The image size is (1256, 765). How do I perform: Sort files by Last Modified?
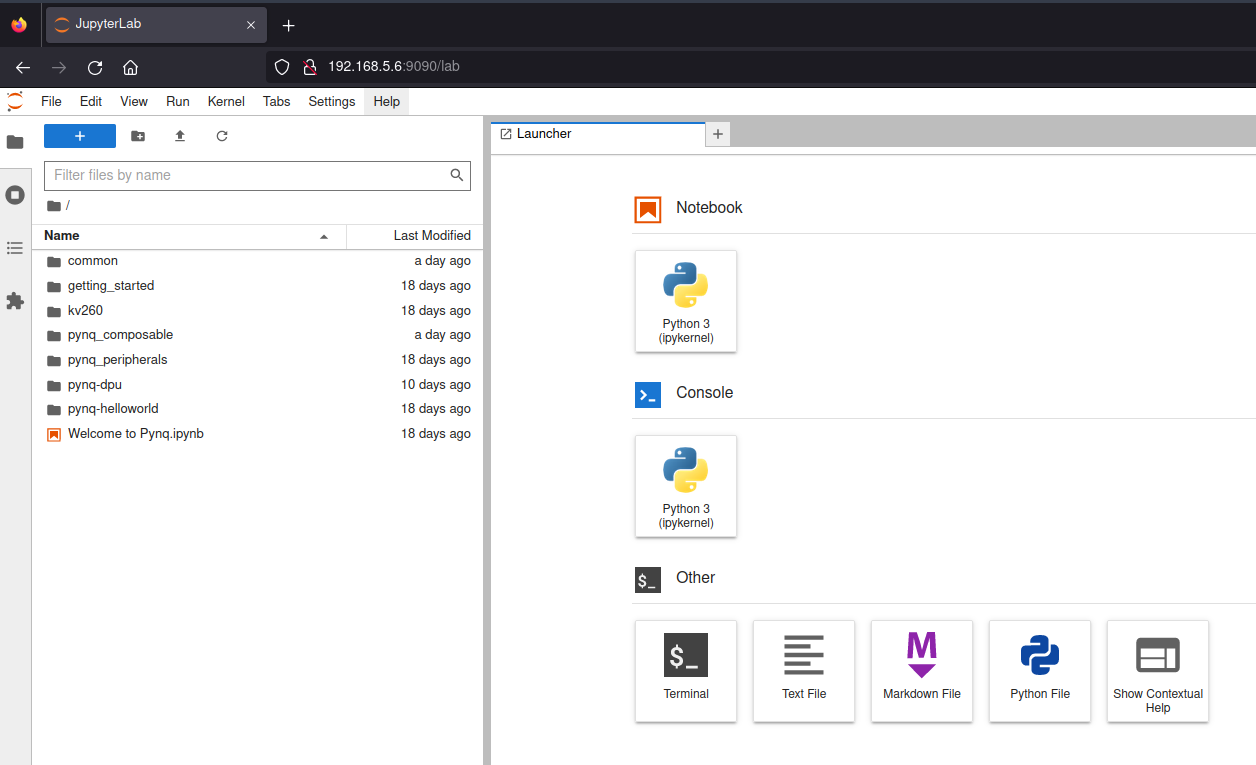[431, 236]
